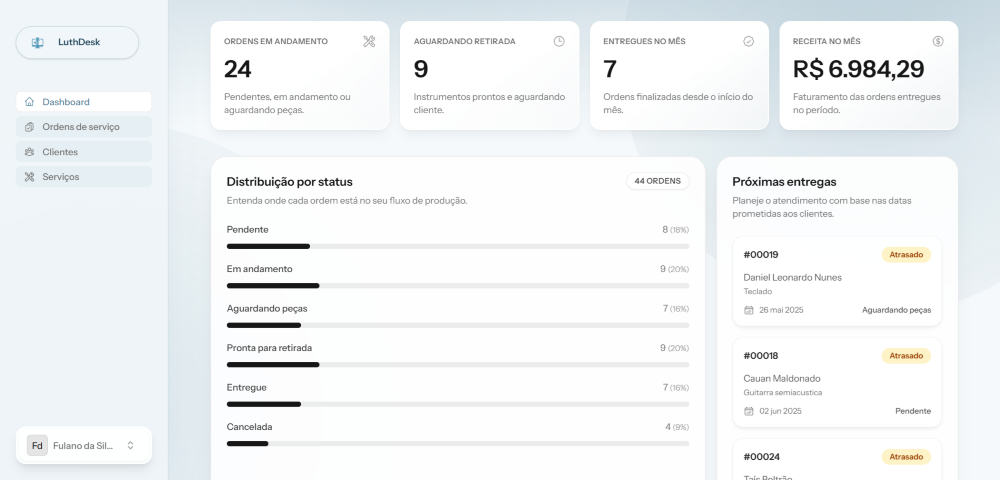This screenshot has height=480, width=1000.
Task: Click the calendar icon beside 02 jun 2025
Action: coord(749,411)
